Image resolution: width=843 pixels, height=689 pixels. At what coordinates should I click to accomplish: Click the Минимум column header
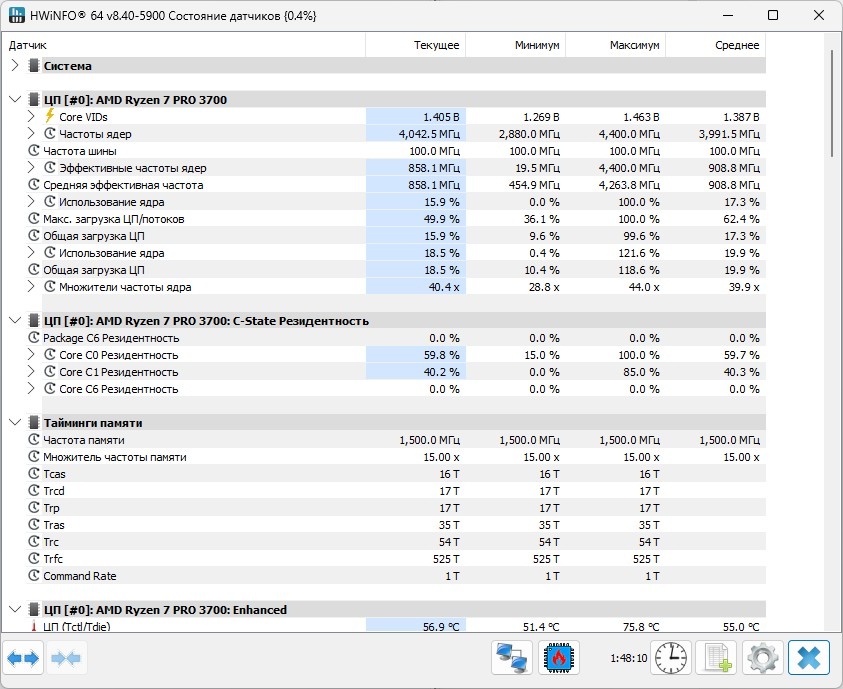tap(516, 45)
